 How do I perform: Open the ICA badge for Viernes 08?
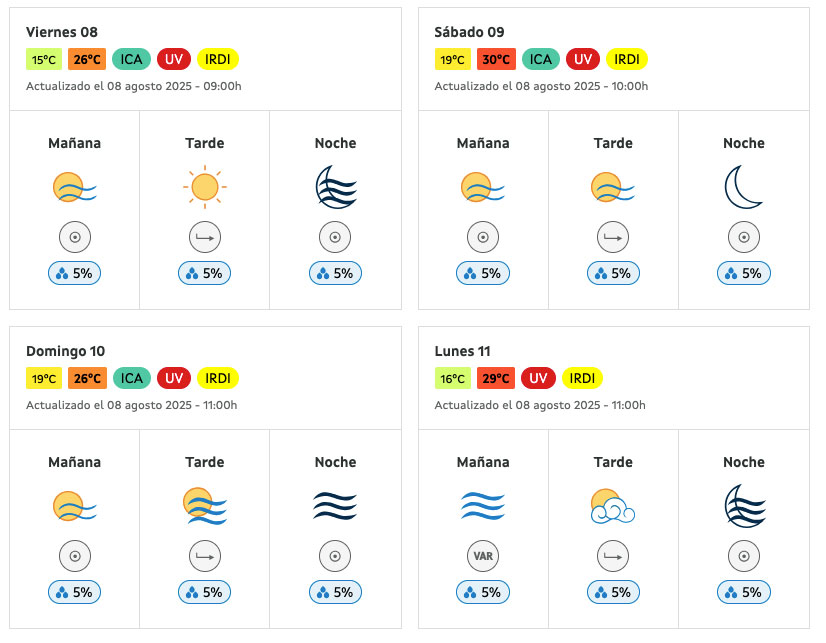[x=131, y=59]
